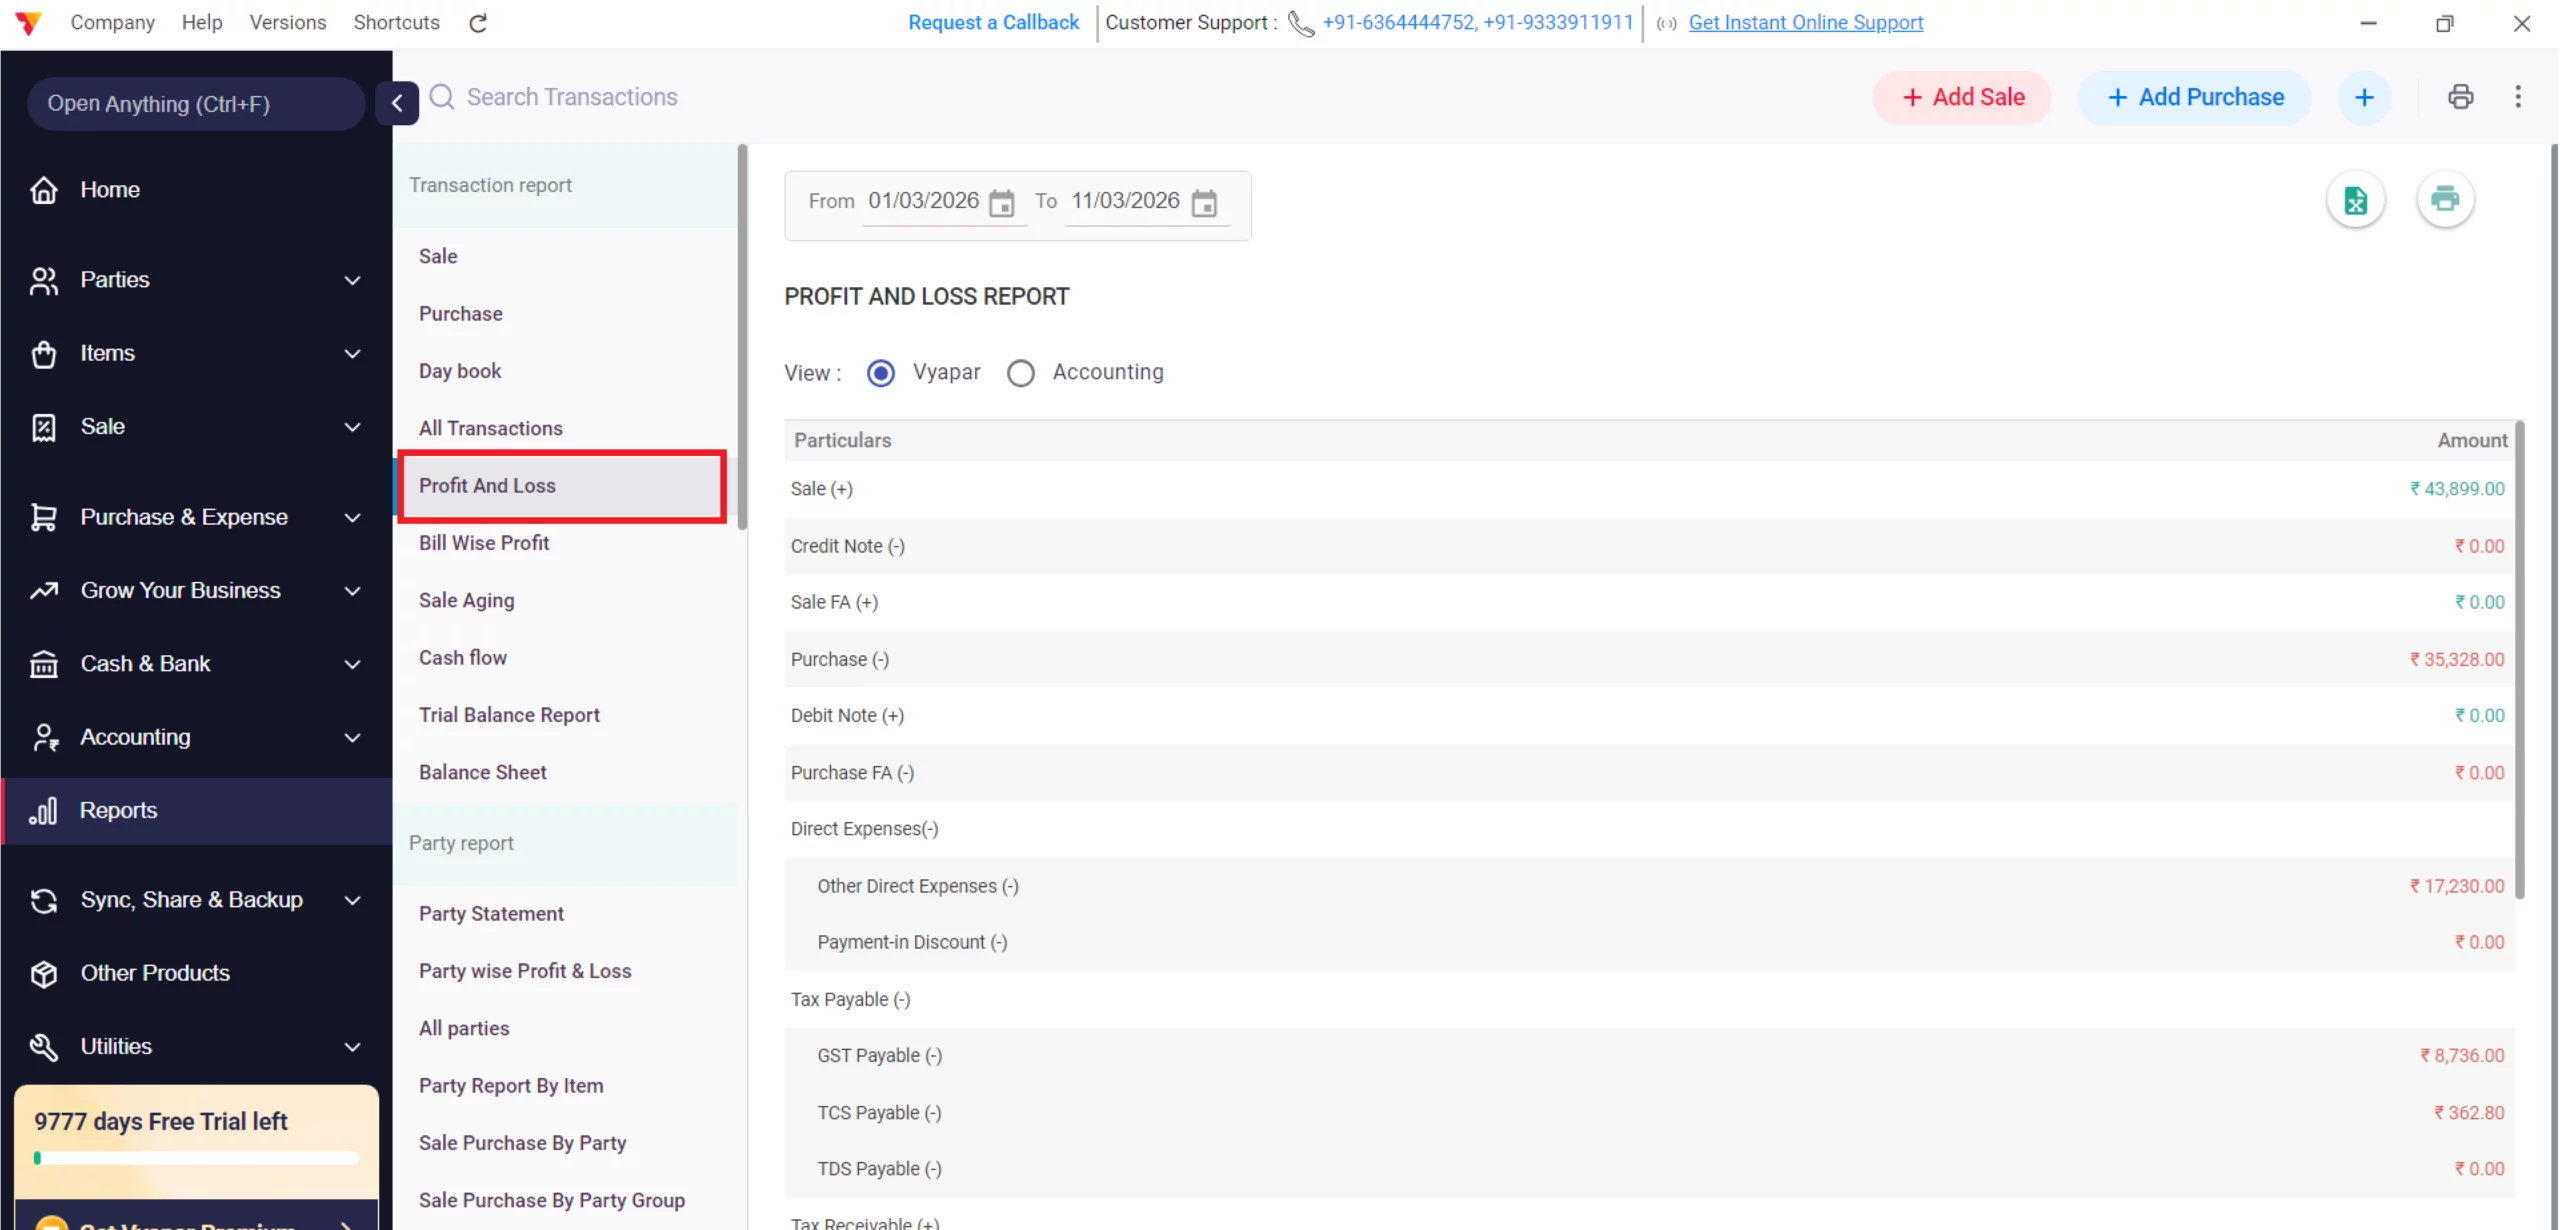Collapse sidebar using the back arrow
The height and width of the screenshot is (1230, 2560).
397,103
